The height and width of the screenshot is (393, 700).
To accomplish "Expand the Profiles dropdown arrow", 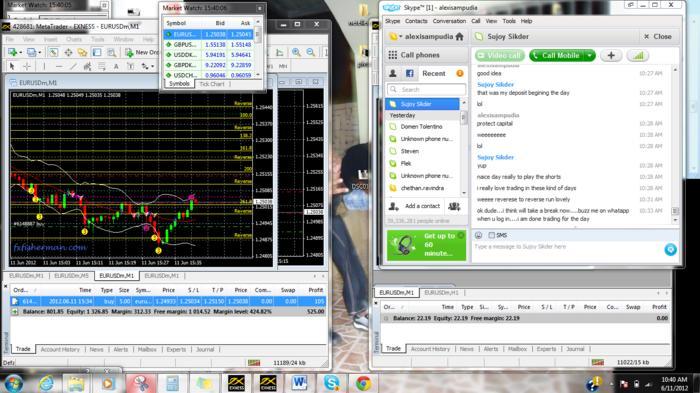I will [x=40, y=53].
